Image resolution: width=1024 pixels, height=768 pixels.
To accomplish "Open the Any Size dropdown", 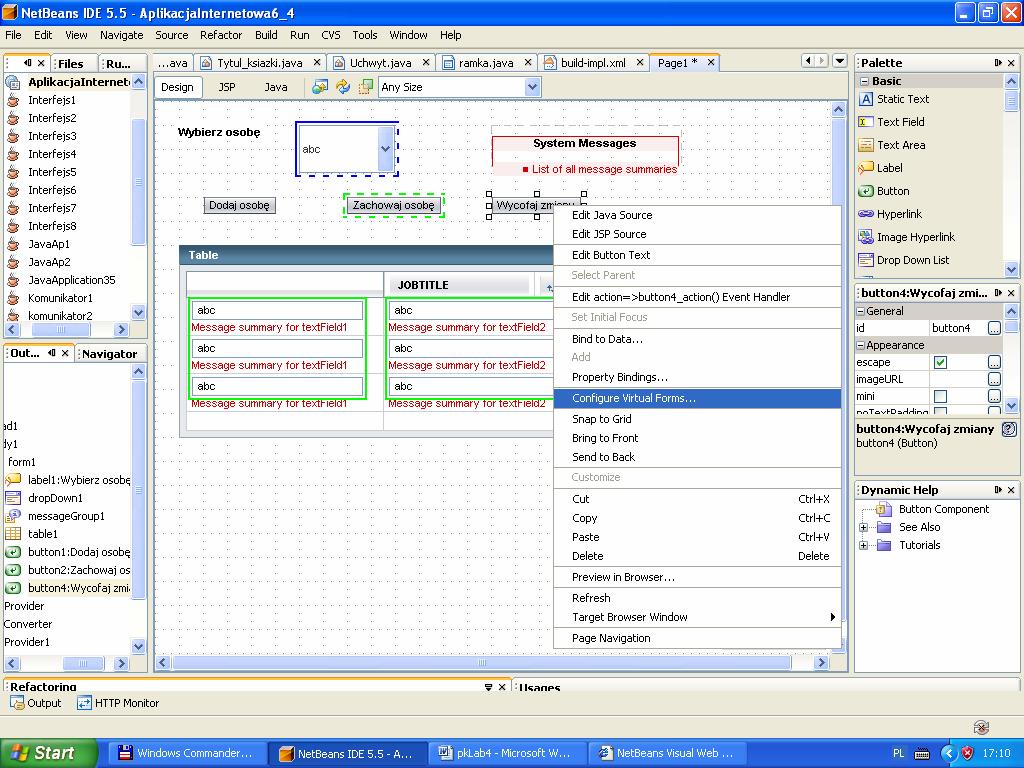I will (533, 87).
